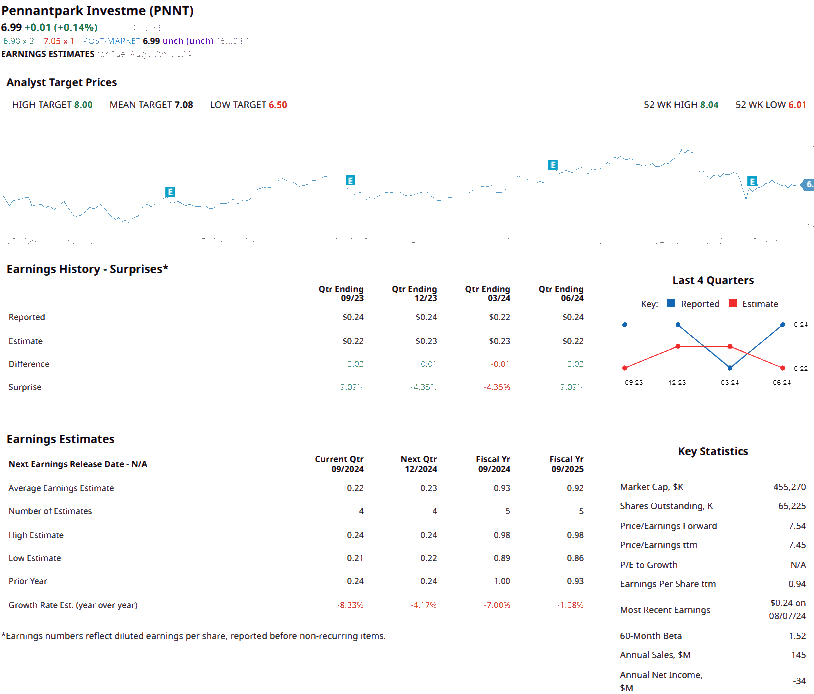Click the Qtr Ending 06/24 column header
The image size is (814, 694).
[x=561, y=293]
